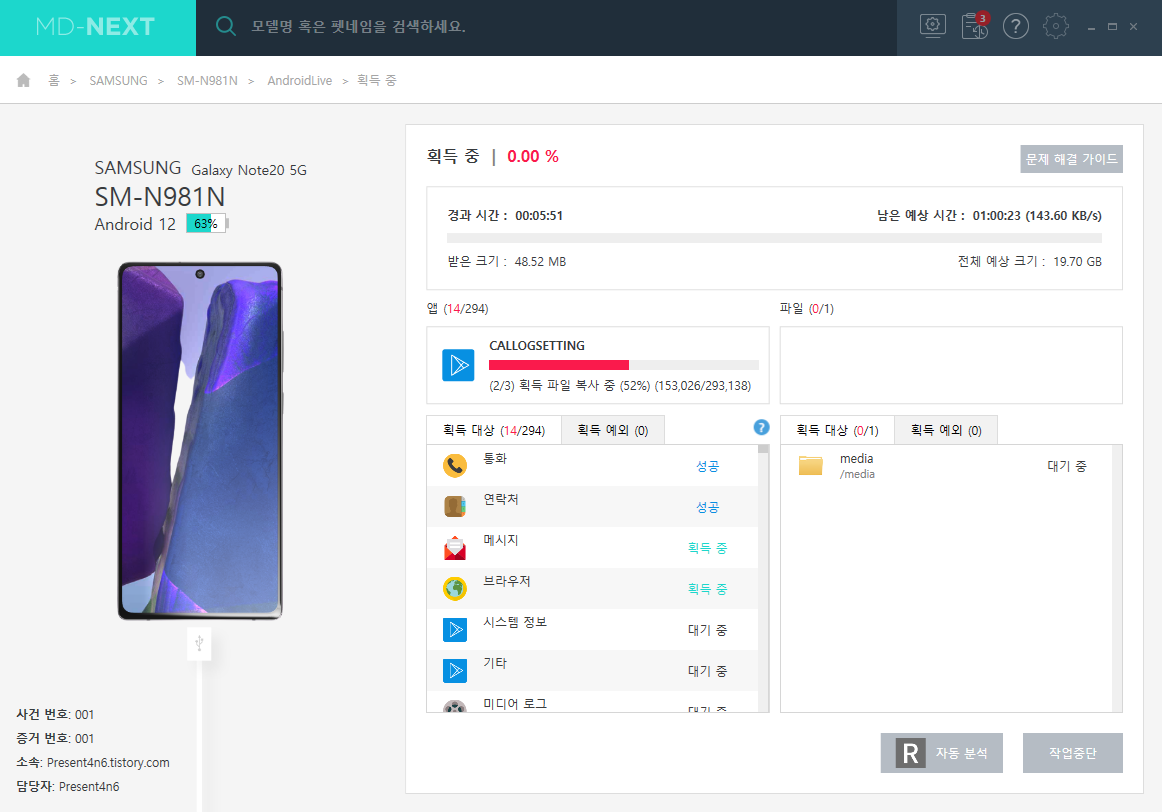Go to AndroidLive breadcrumb
The height and width of the screenshot is (812, 1162).
click(299, 80)
